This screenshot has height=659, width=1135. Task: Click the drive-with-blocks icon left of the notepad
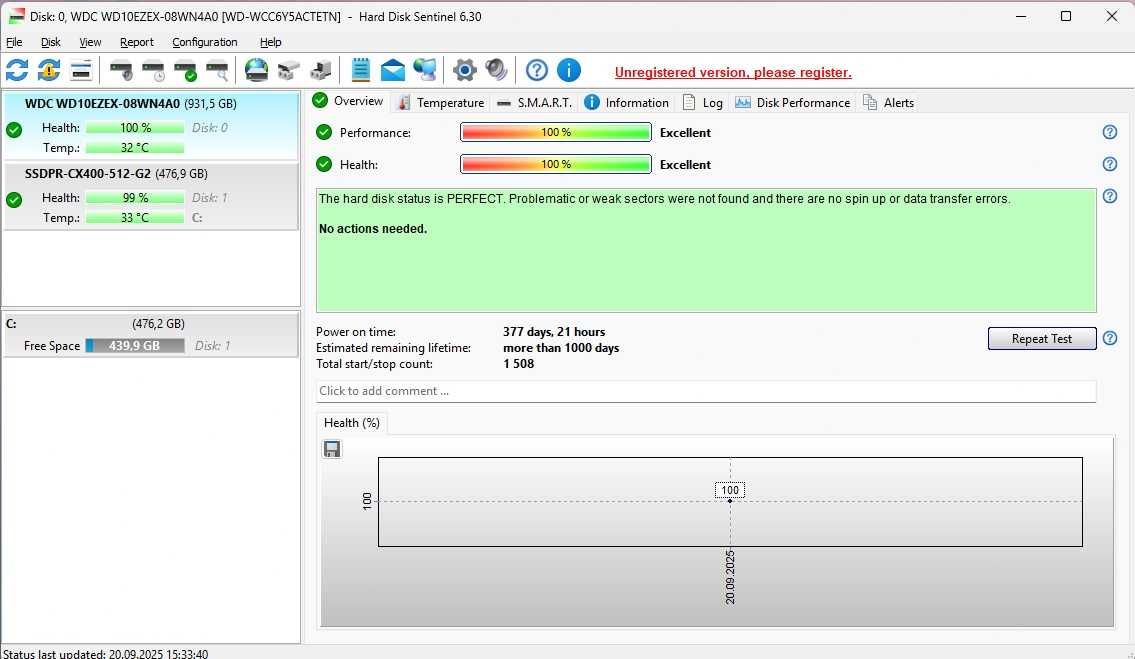click(321, 70)
